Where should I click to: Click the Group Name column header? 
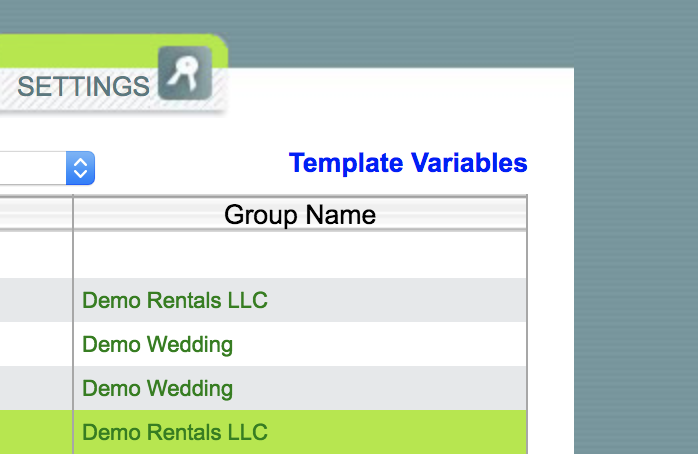pos(300,214)
